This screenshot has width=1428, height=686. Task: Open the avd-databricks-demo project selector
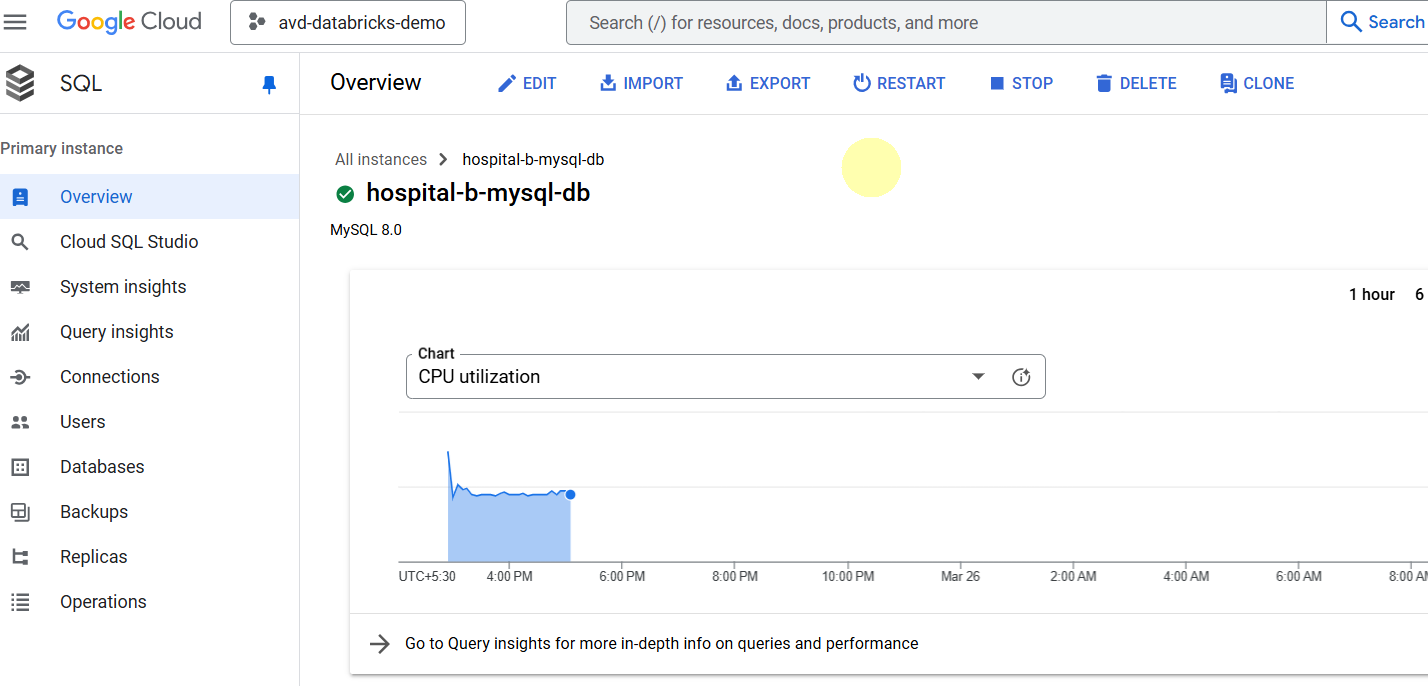pyautogui.click(x=347, y=23)
